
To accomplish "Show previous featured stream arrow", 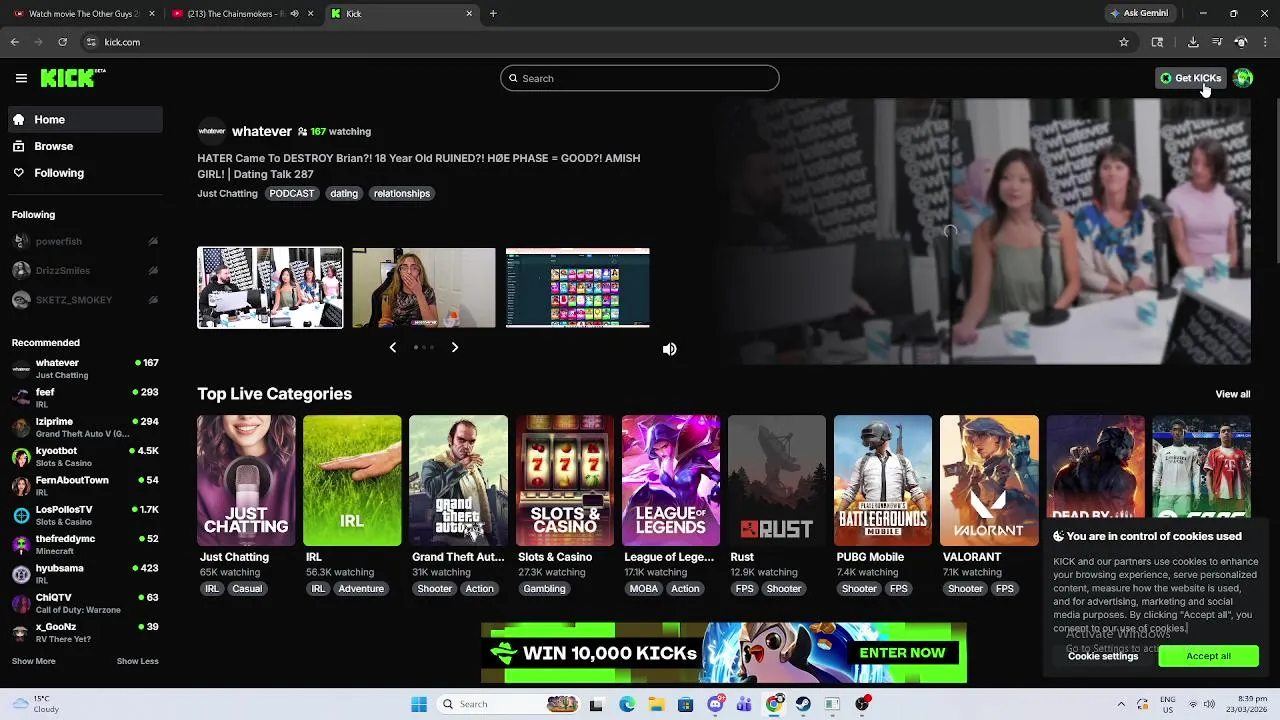I will pos(393,347).
